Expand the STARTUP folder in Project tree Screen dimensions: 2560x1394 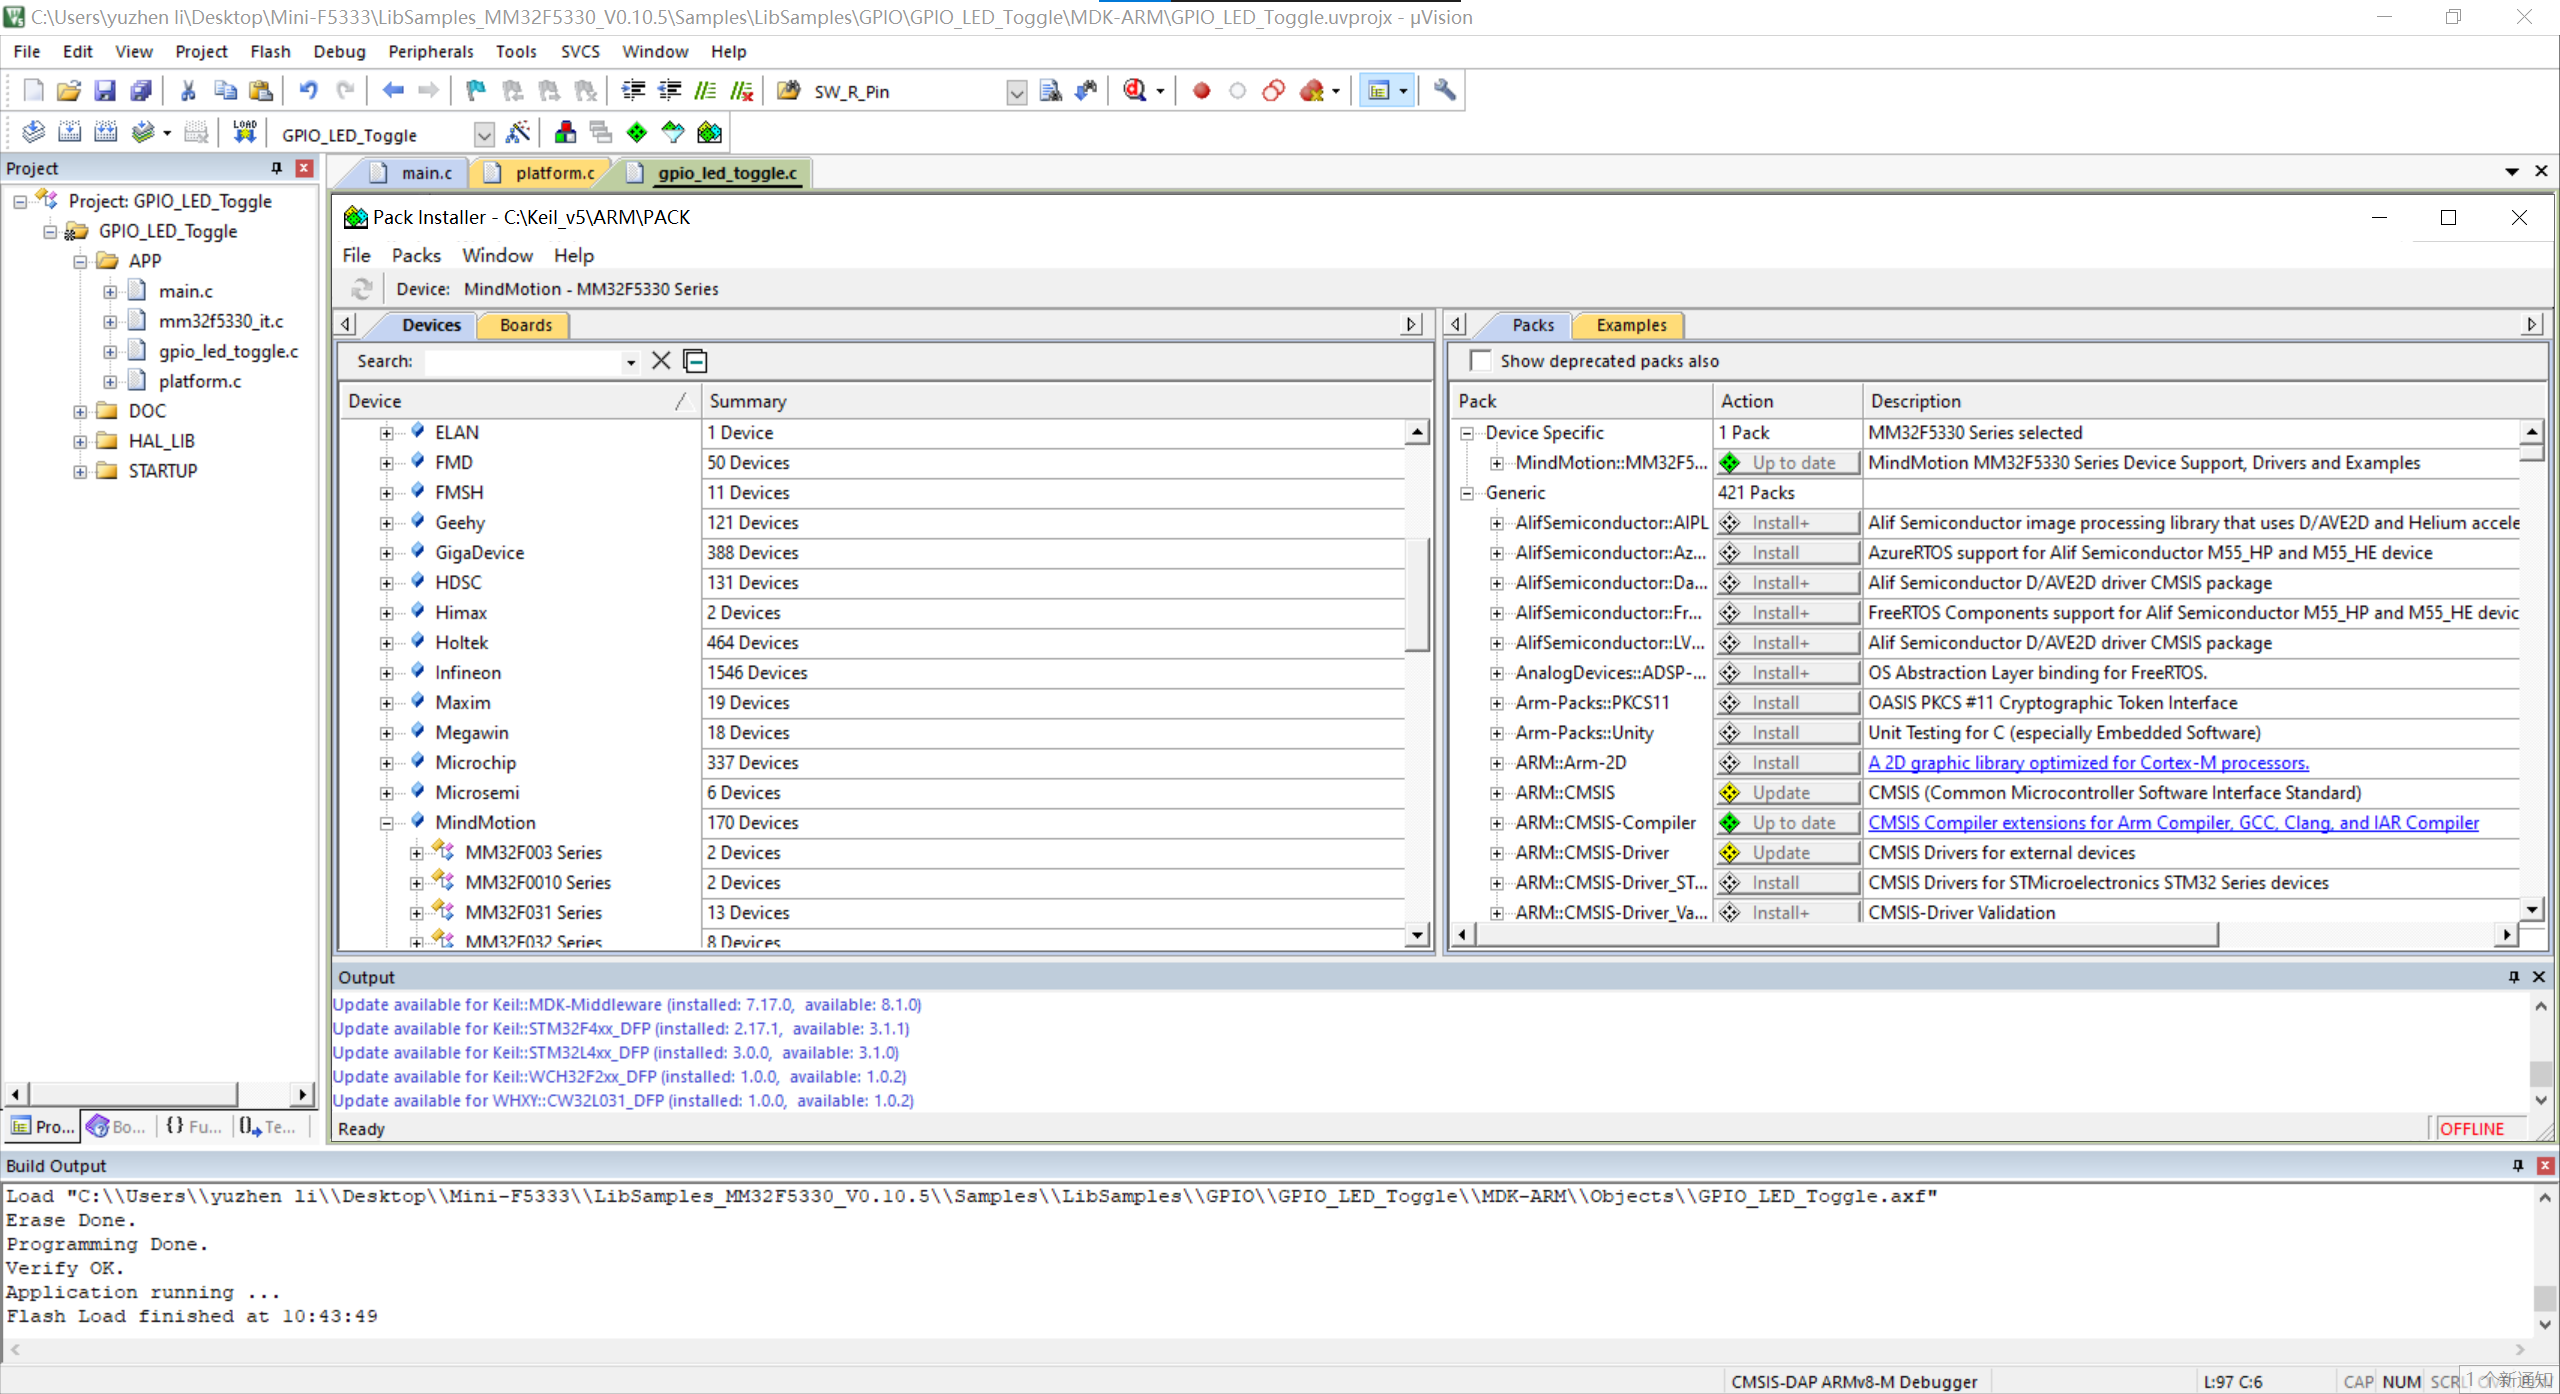pyautogui.click(x=80, y=471)
